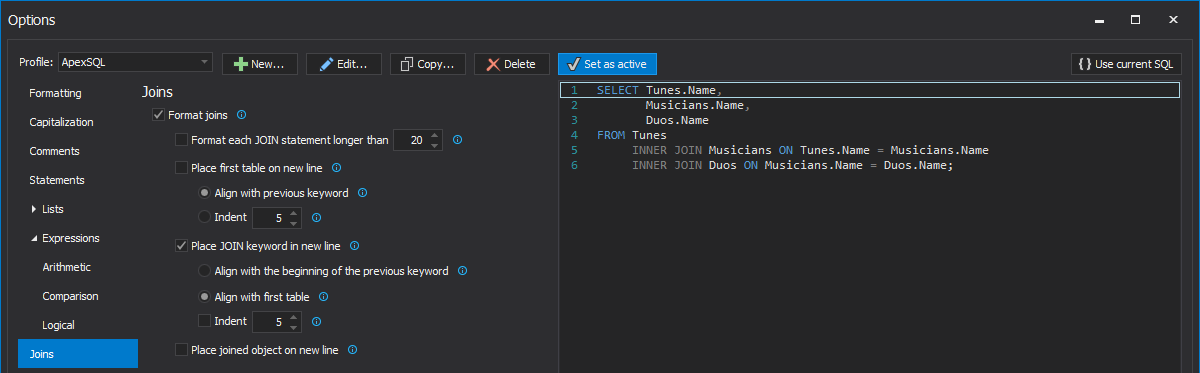Check Place joined object on new line
Viewport: 1200px width, 373px height.
click(181, 350)
